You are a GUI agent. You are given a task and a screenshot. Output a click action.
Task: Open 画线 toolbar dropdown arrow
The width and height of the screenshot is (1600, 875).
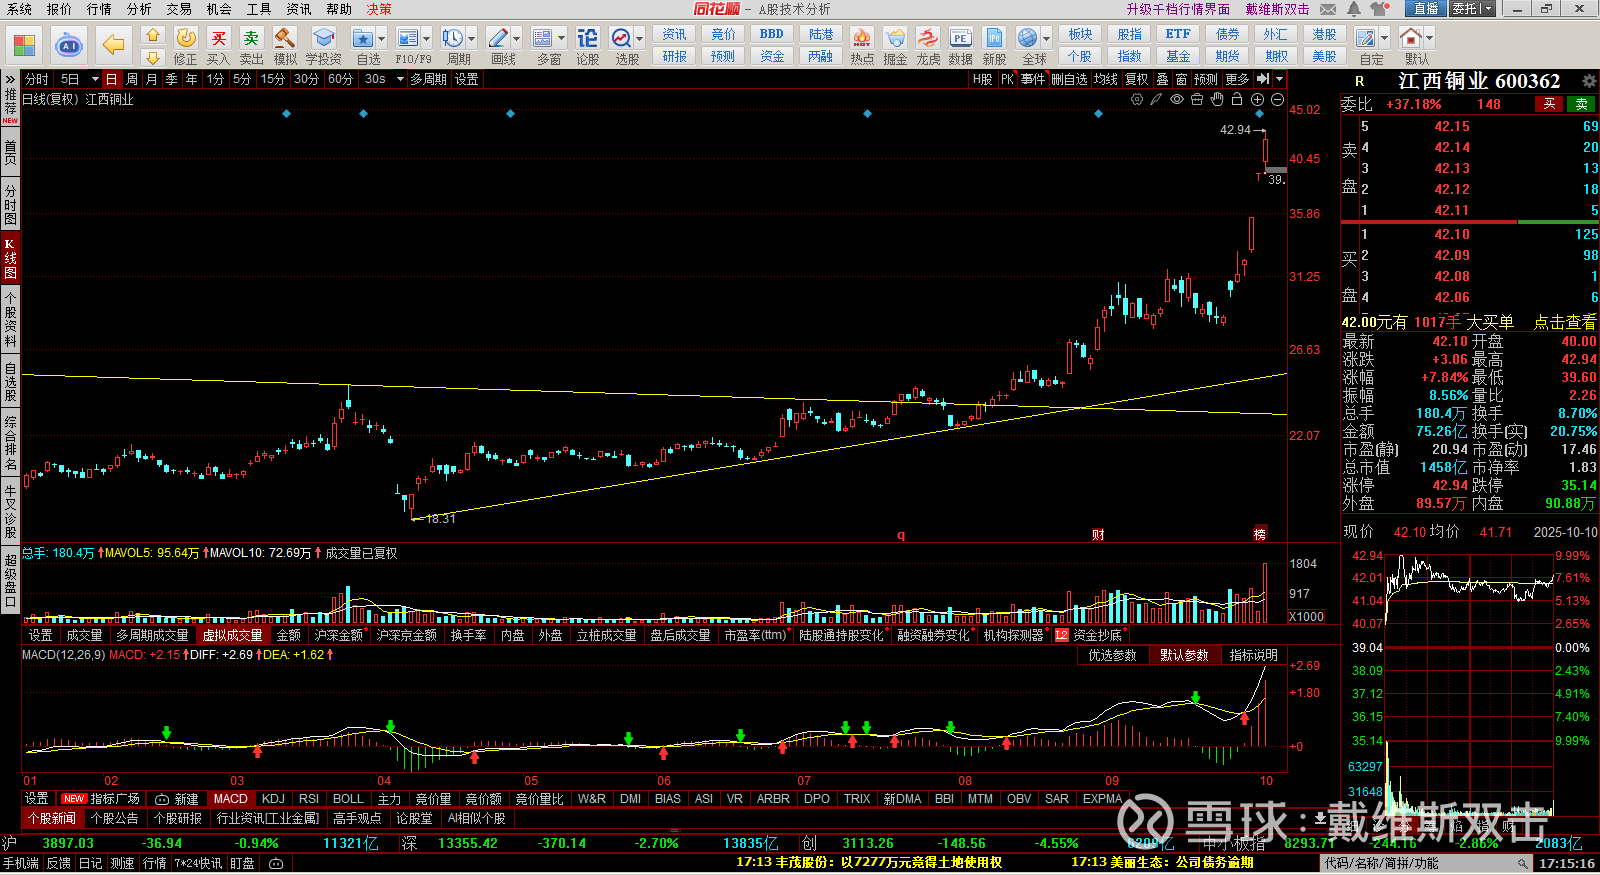(516, 38)
